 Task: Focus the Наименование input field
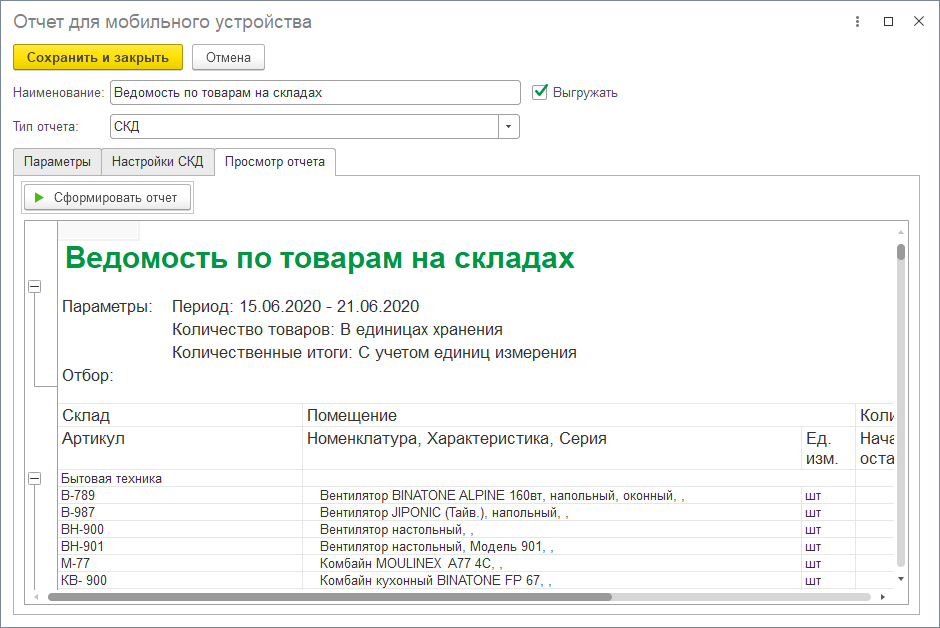tap(315, 92)
